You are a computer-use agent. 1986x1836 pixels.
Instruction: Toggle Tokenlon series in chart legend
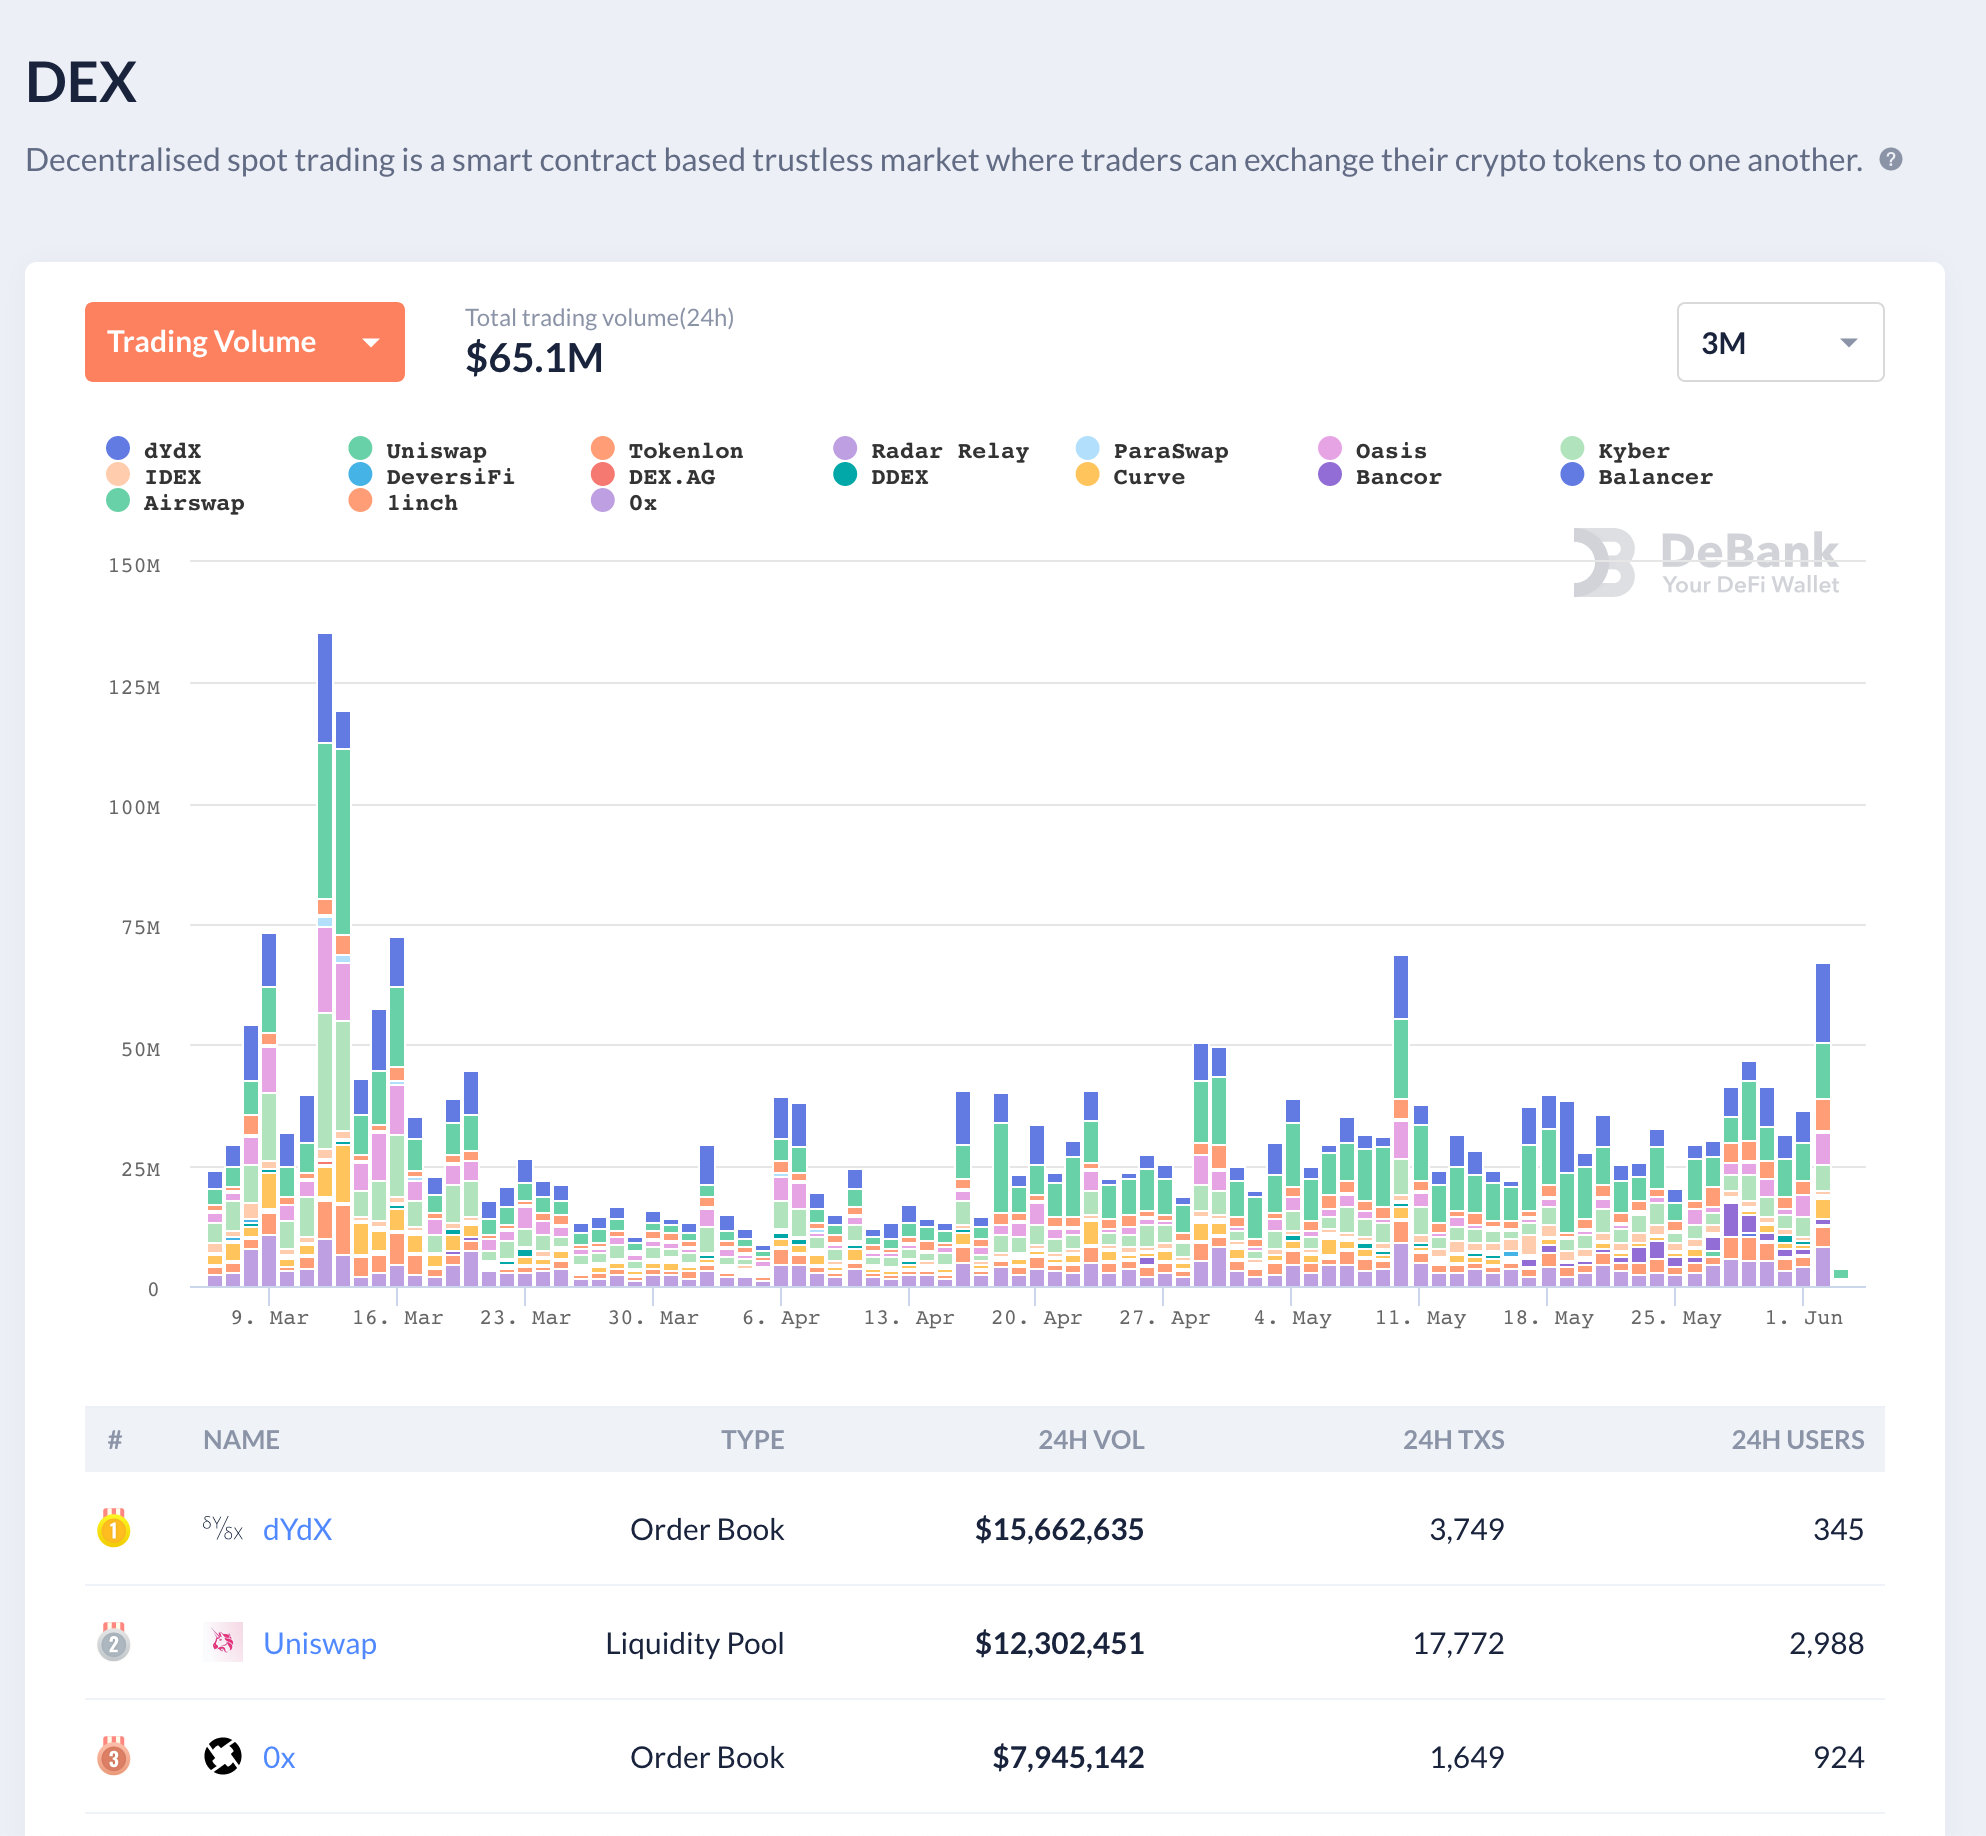[667, 450]
